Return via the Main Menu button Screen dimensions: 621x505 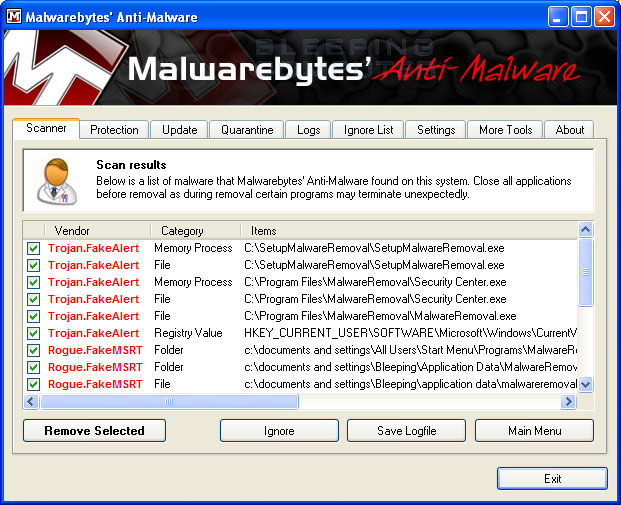click(535, 431)
